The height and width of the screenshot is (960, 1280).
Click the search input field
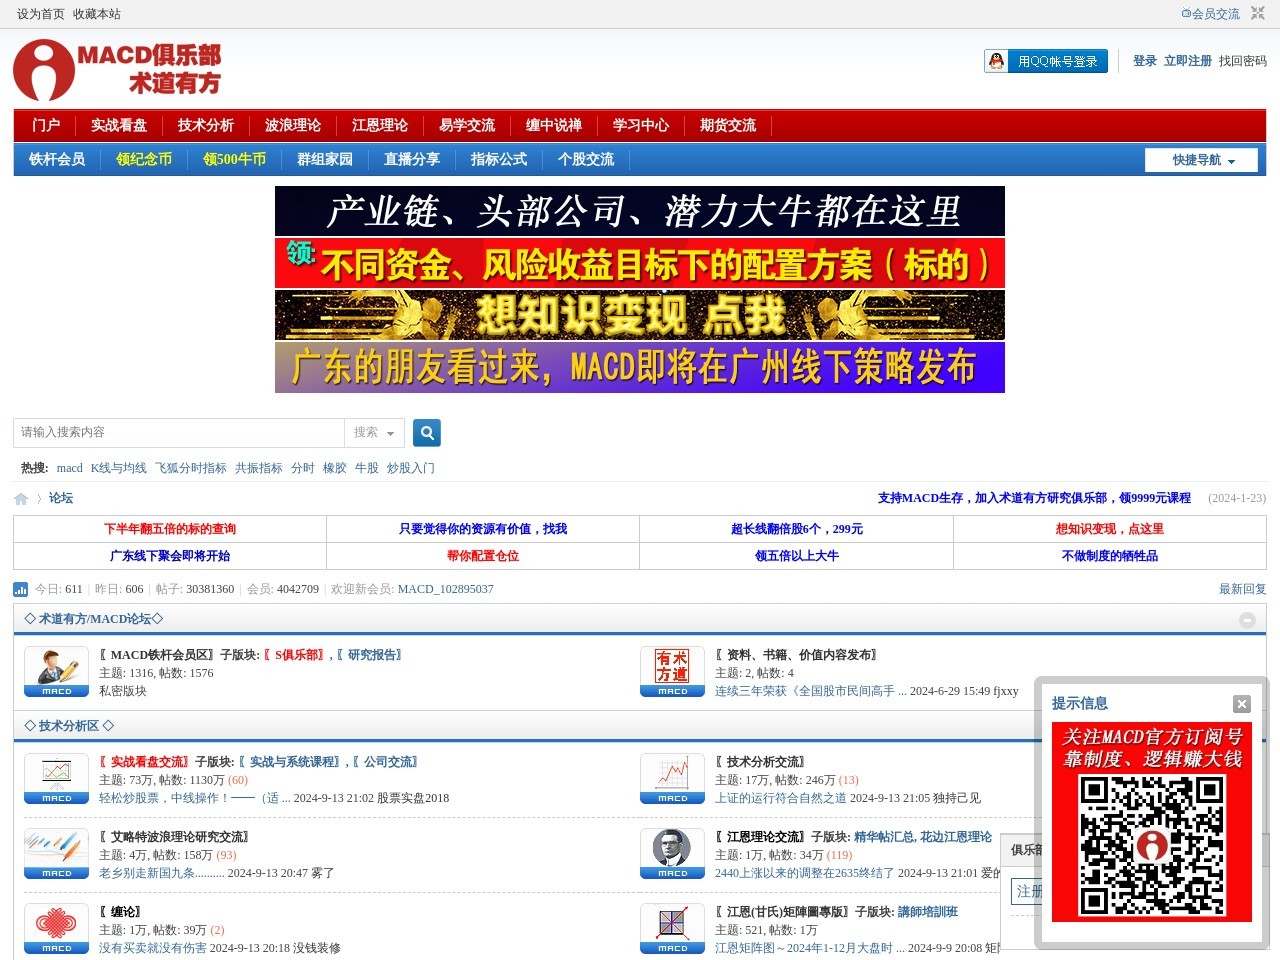pyautogui.click(x=180, y=432)
